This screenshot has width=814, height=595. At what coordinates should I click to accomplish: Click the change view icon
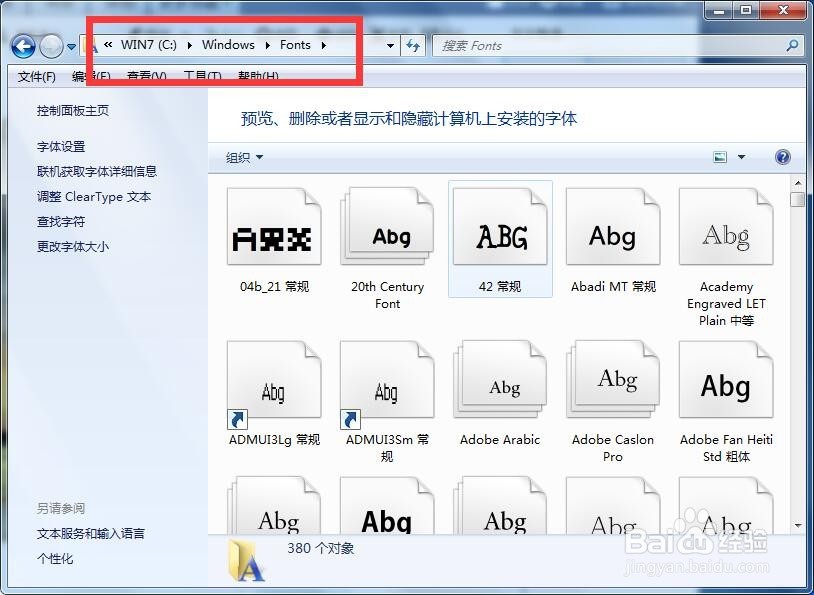[720, 157]
